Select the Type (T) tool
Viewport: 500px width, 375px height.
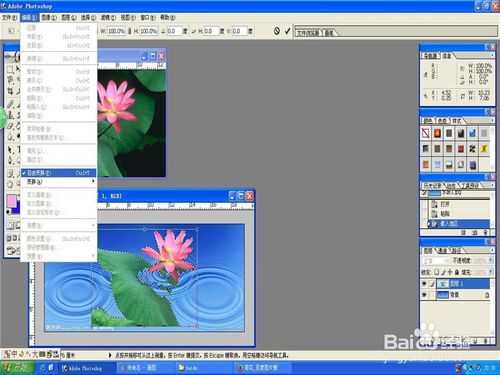point(18,150)
